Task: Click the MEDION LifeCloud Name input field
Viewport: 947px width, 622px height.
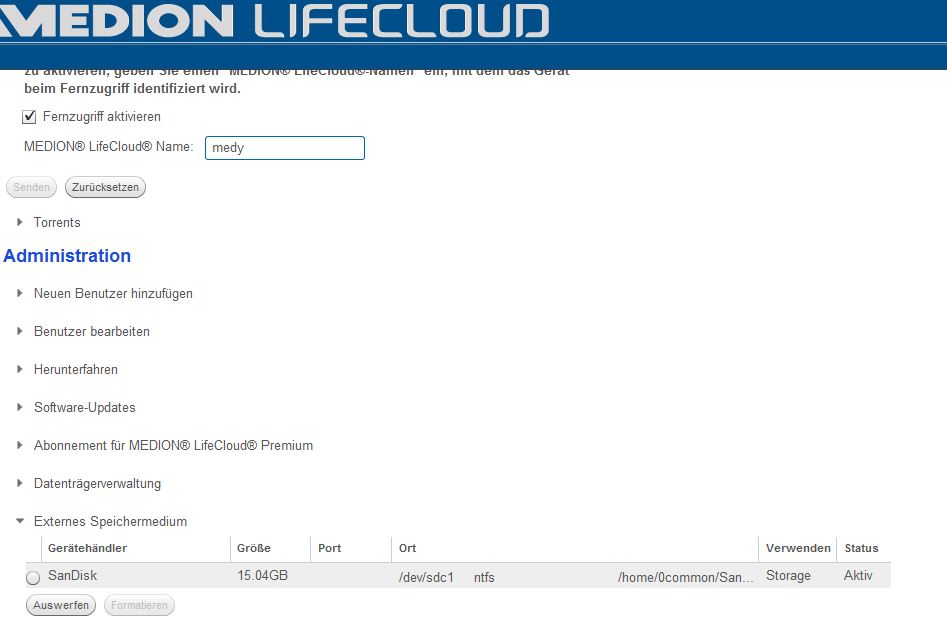Action: [x=284, y=148]
